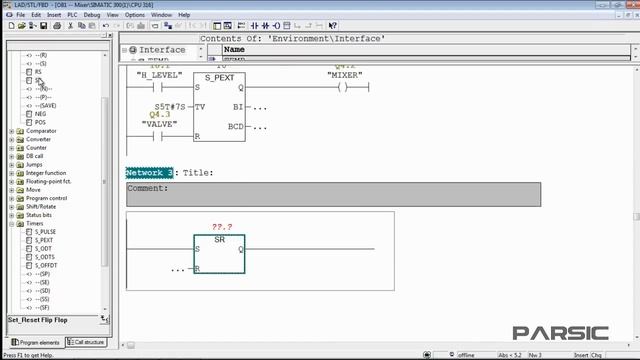Switch to the Program elements tab
Viewport: 640px width, 360px height.
pos(36,342)
